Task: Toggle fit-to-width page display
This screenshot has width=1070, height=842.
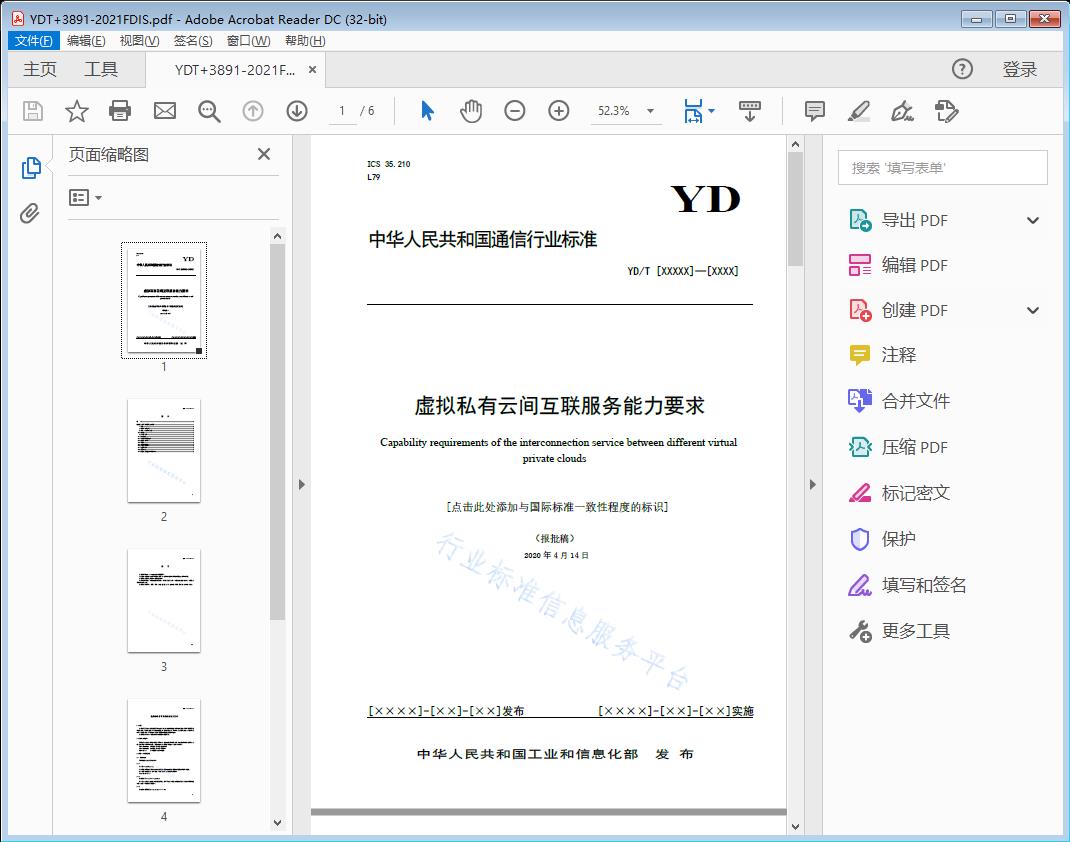Action: [693, 111]
